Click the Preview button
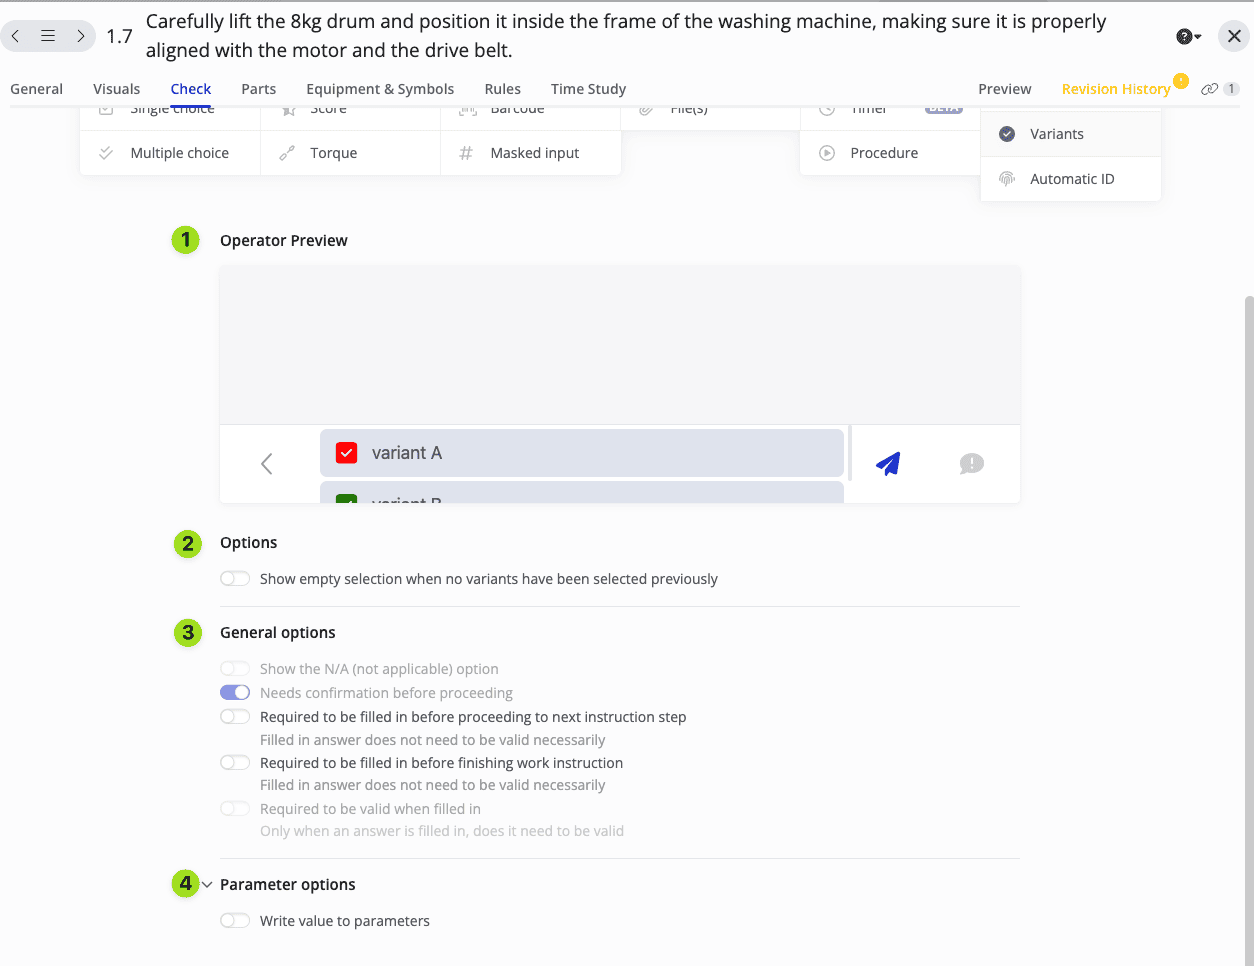 tap(1004, 89)
